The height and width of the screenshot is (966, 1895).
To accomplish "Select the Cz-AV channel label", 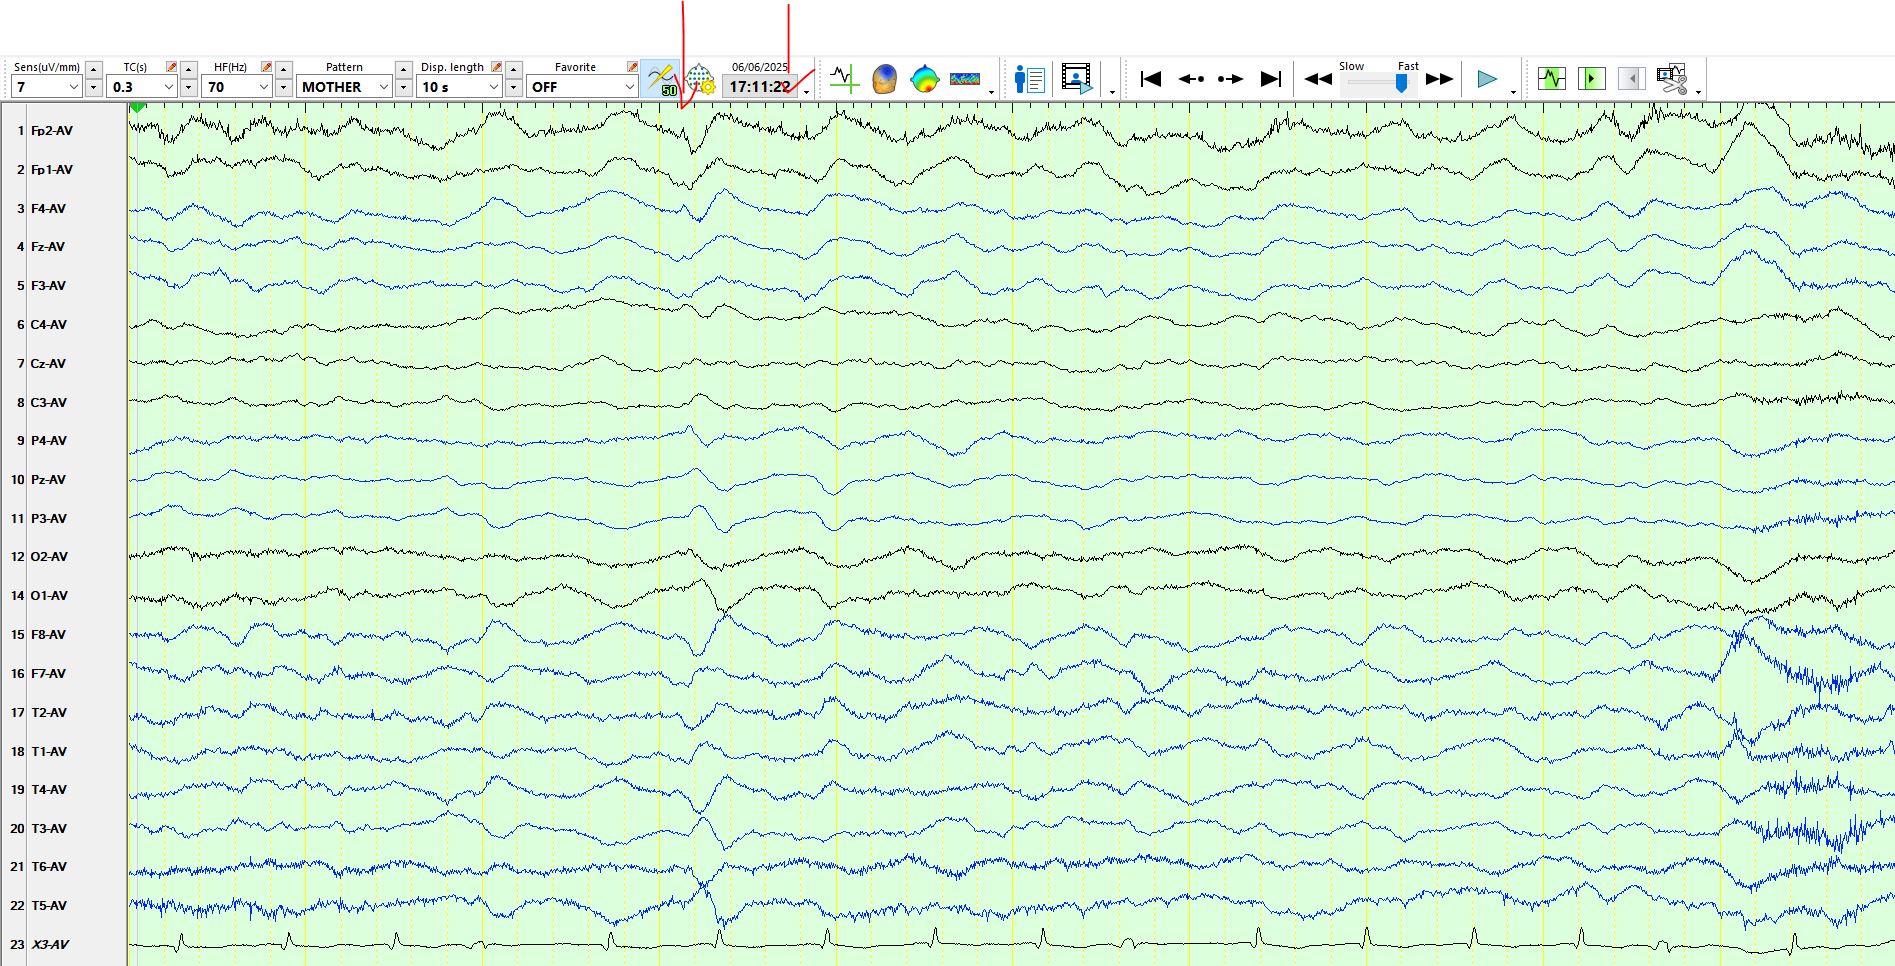I will [x=49, y=364].
